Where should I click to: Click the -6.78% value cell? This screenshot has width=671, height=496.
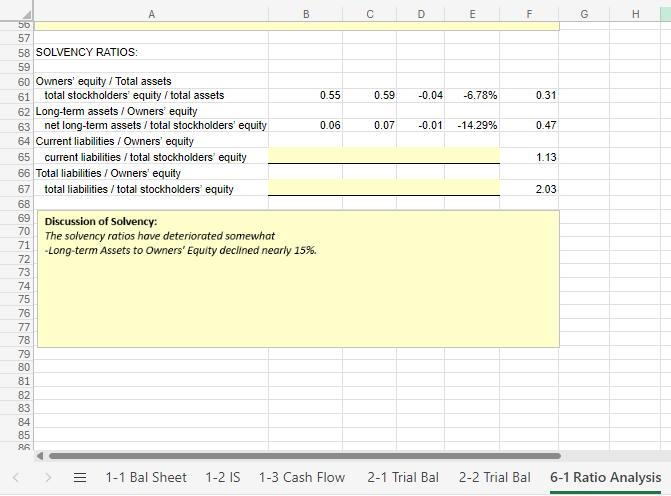472,95
